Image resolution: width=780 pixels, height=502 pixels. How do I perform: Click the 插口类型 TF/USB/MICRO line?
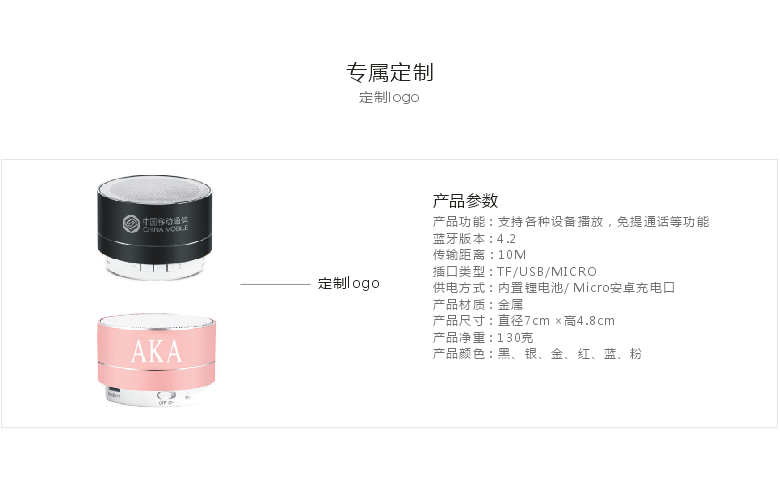pos(514,272)
